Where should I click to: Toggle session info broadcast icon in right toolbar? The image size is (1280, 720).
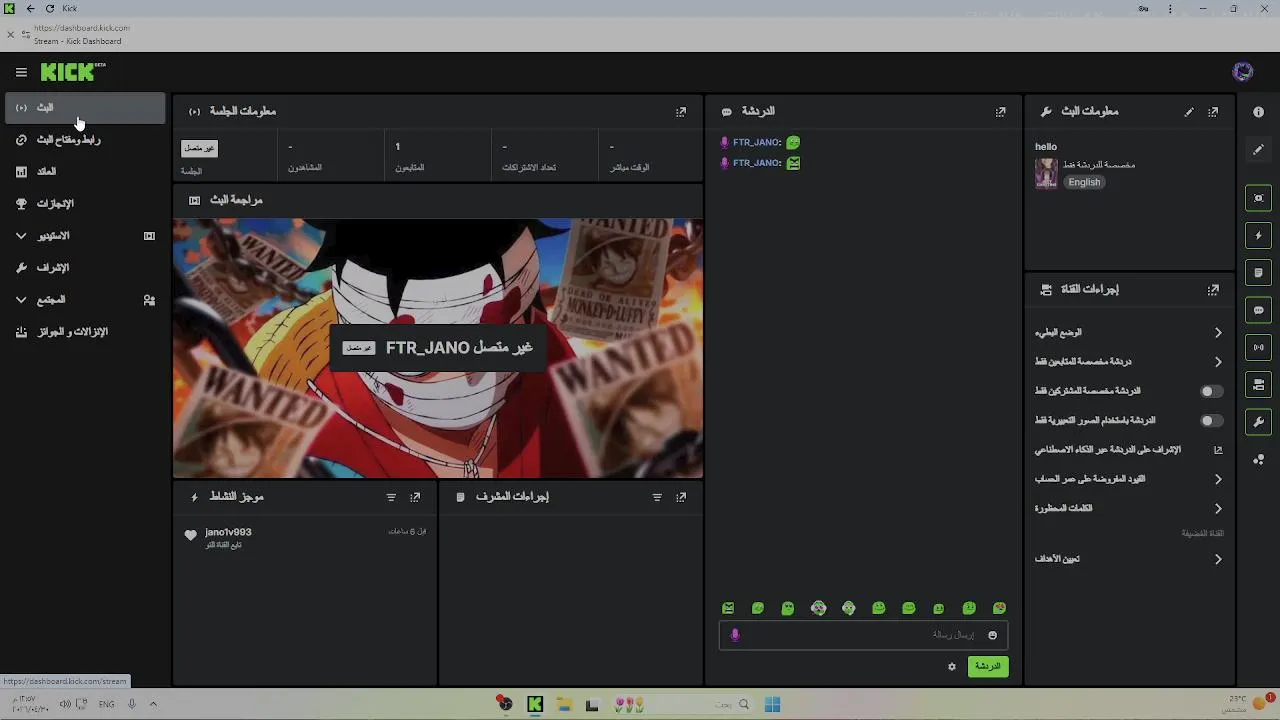tap(1259, 348)
